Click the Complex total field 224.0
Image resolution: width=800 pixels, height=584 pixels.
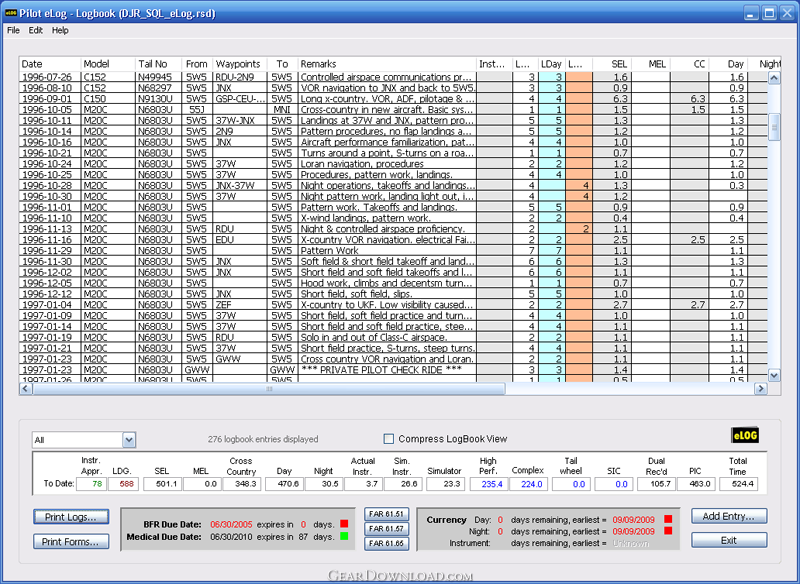(528, 484)
